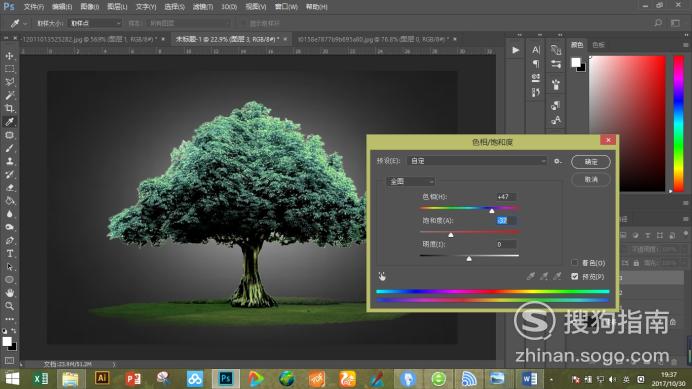Select the Magic Wand tool
Image resolution: width=692 pixels, height=389 pixels.
9,95
